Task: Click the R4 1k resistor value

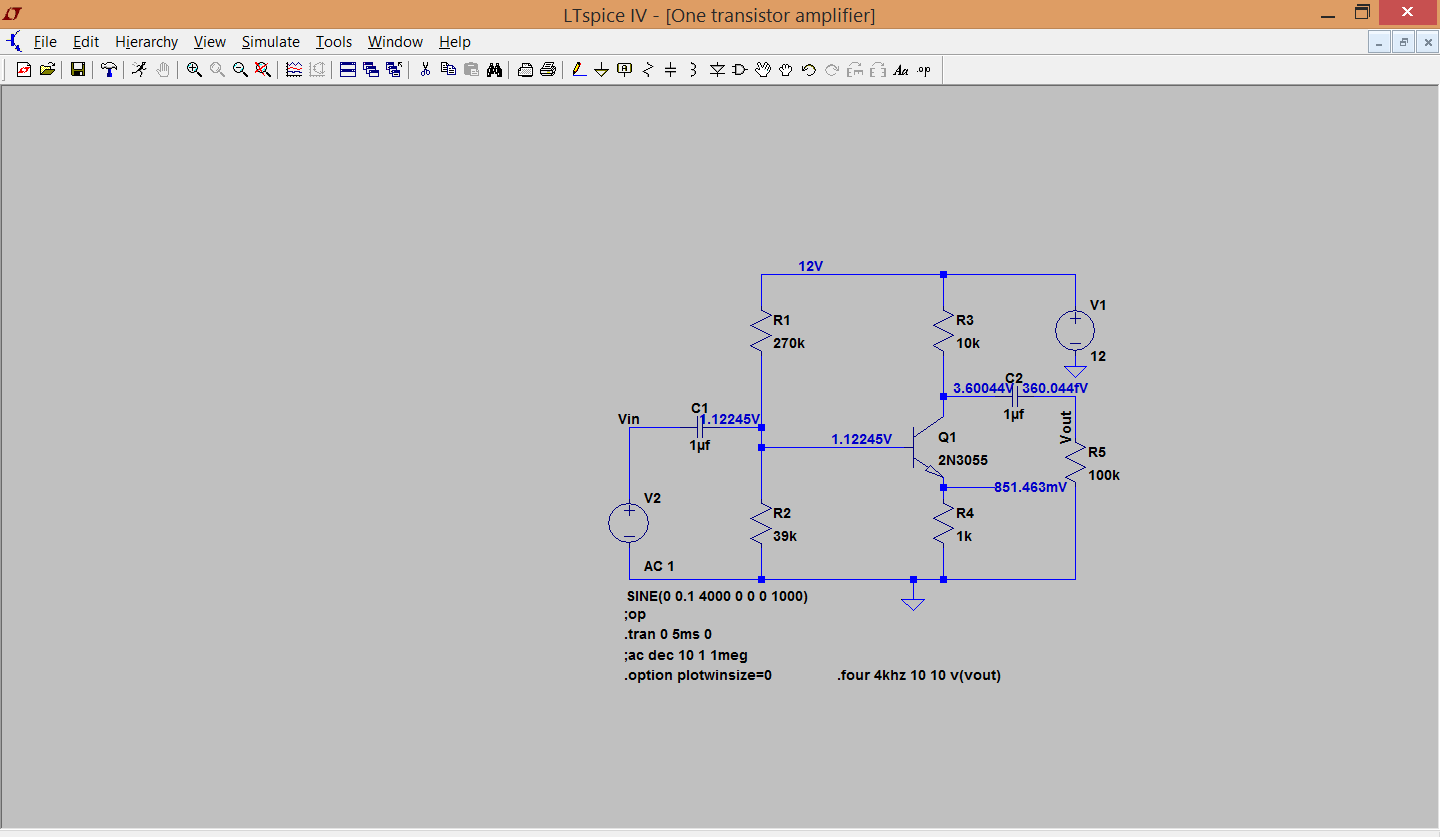Action: pos(964,536)
